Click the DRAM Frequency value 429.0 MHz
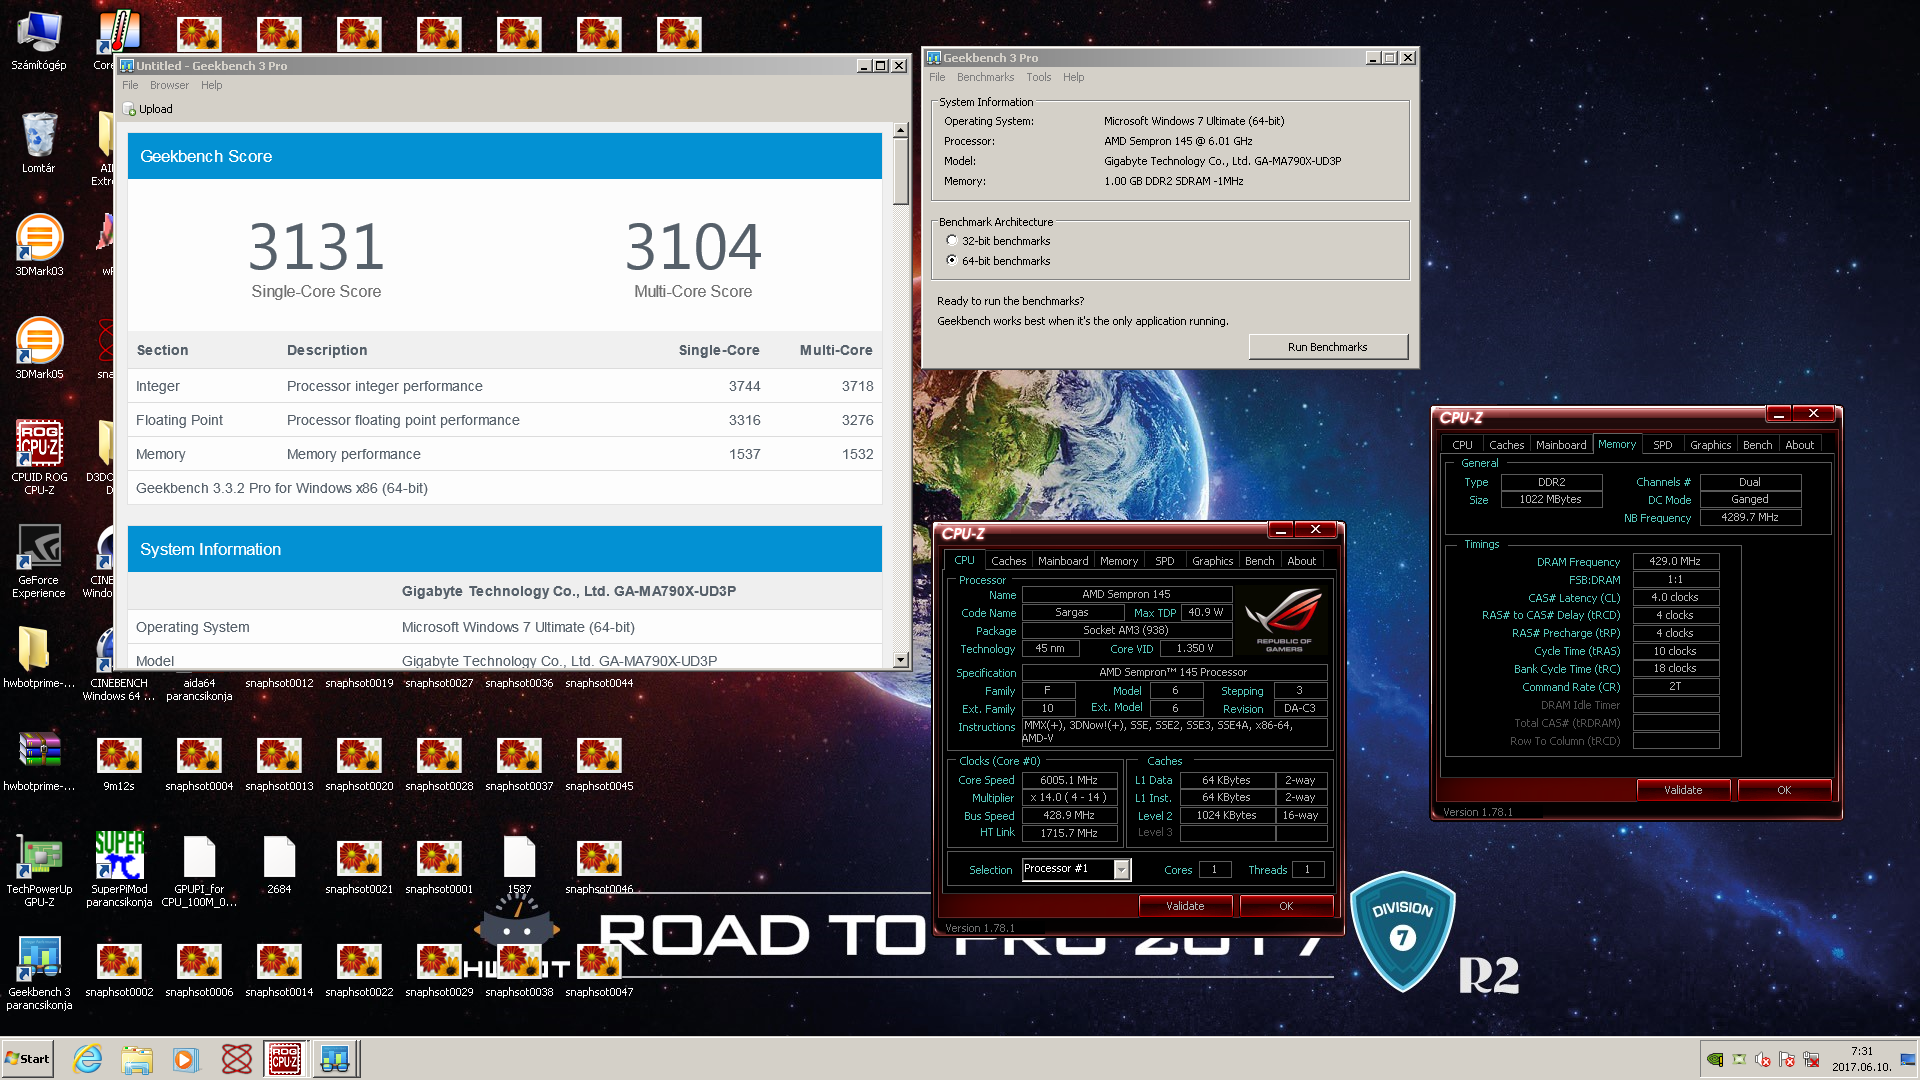This screenshot has width=1920, height=1080. pyautogui.click(x=1675, y=562)
